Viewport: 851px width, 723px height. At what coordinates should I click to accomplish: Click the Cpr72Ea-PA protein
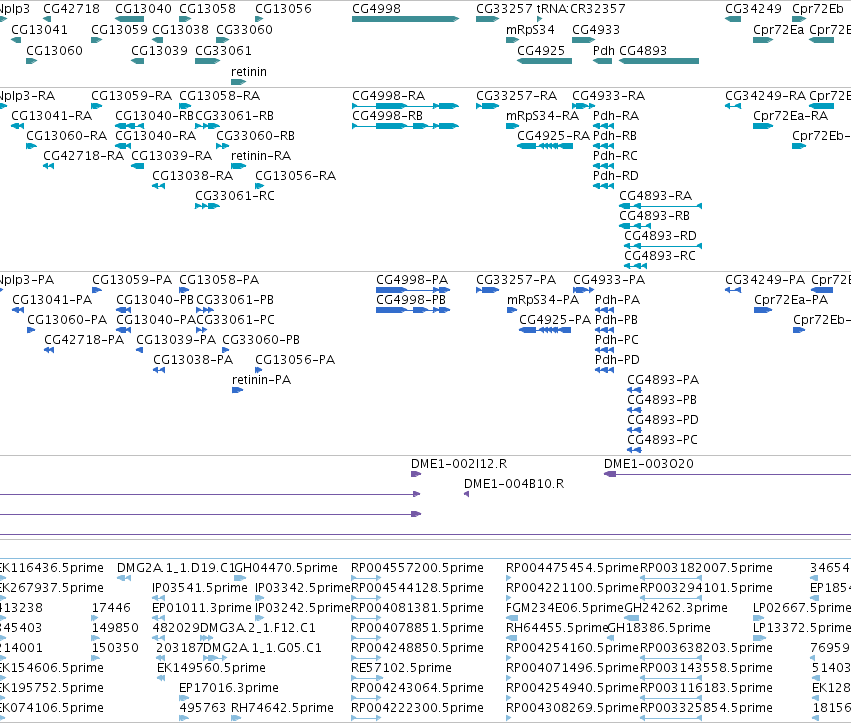763,310
